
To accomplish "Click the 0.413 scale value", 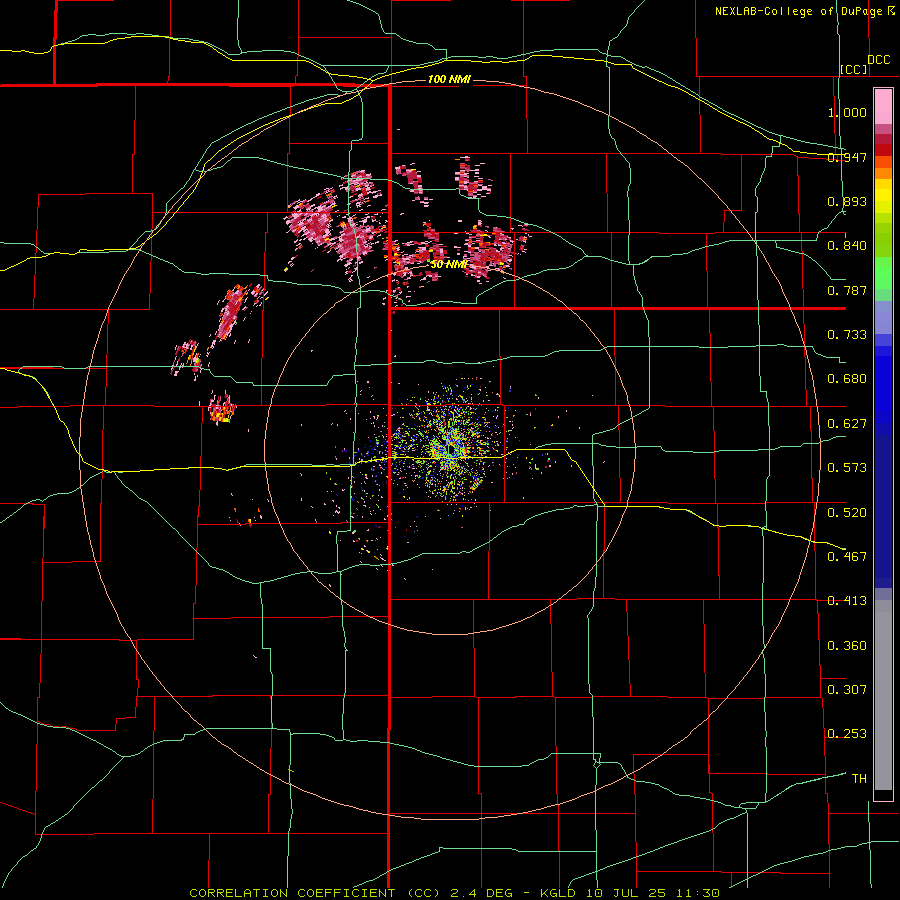I will pyautogui.click(x=847, y=601).
